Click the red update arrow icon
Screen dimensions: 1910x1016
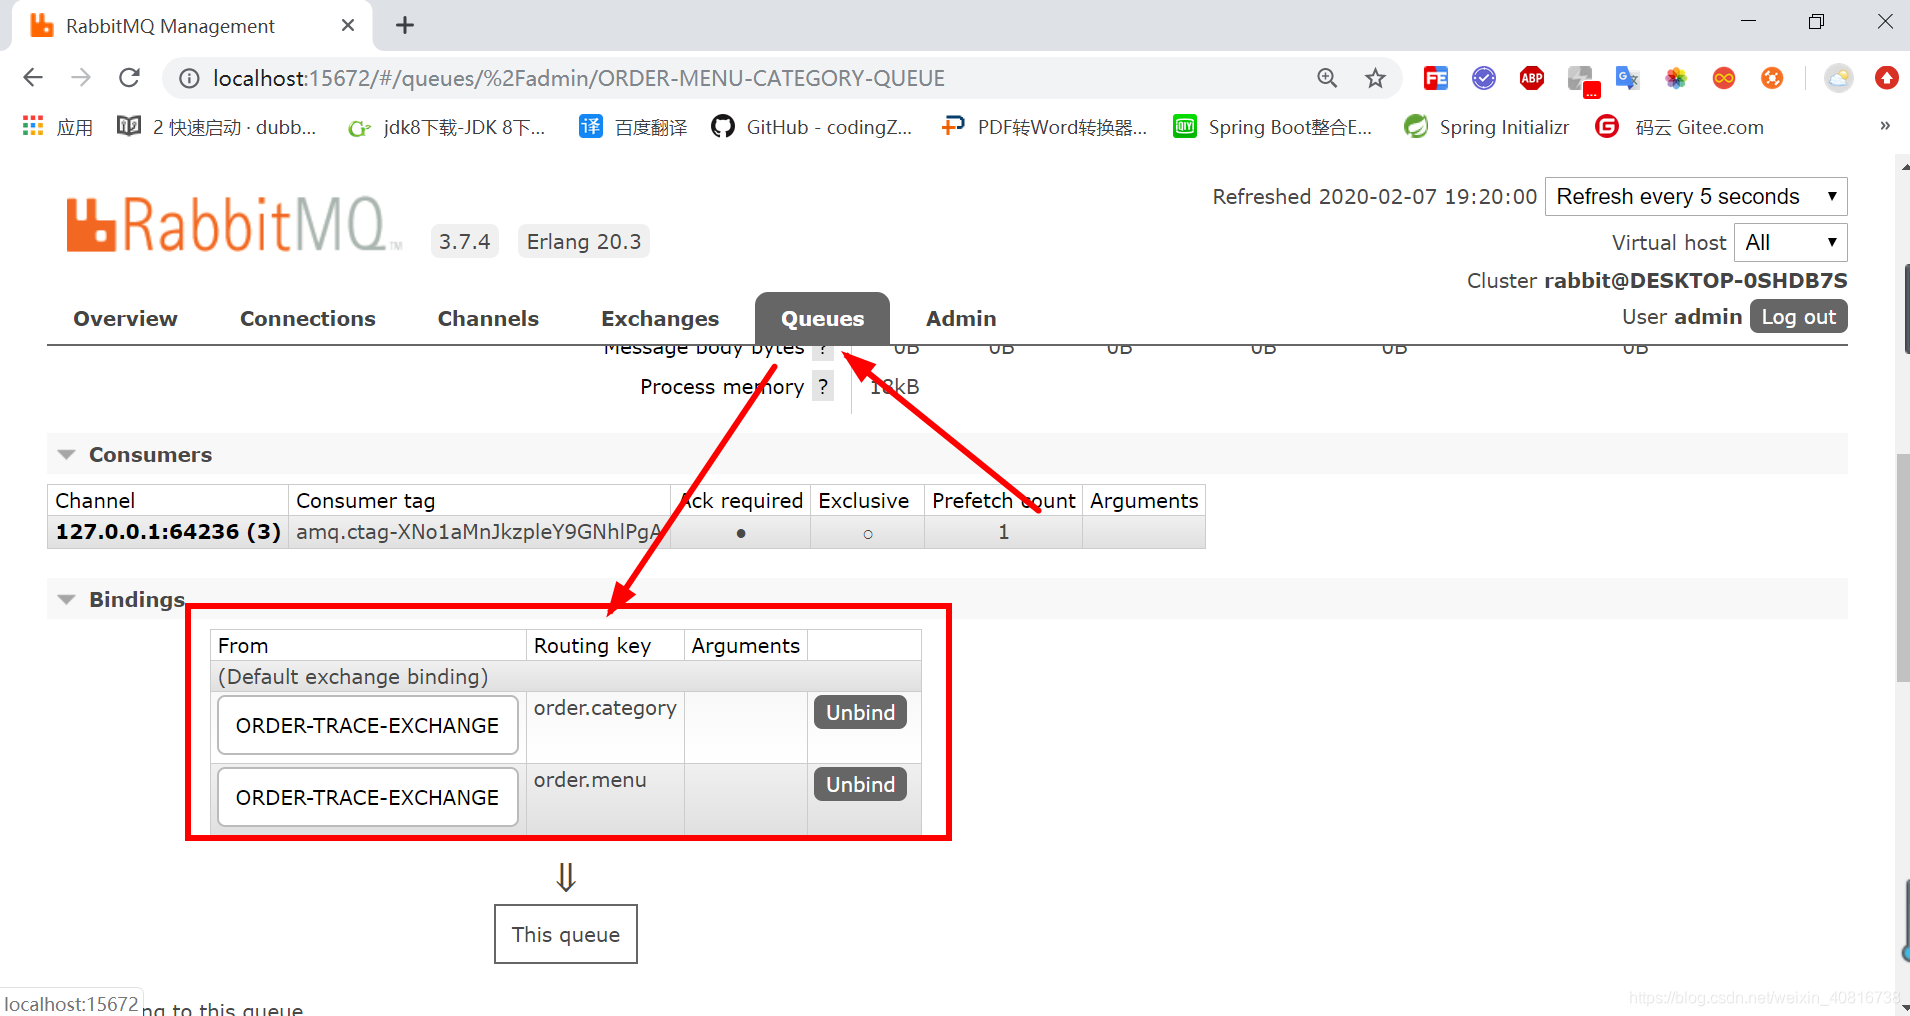point(1886,78)
